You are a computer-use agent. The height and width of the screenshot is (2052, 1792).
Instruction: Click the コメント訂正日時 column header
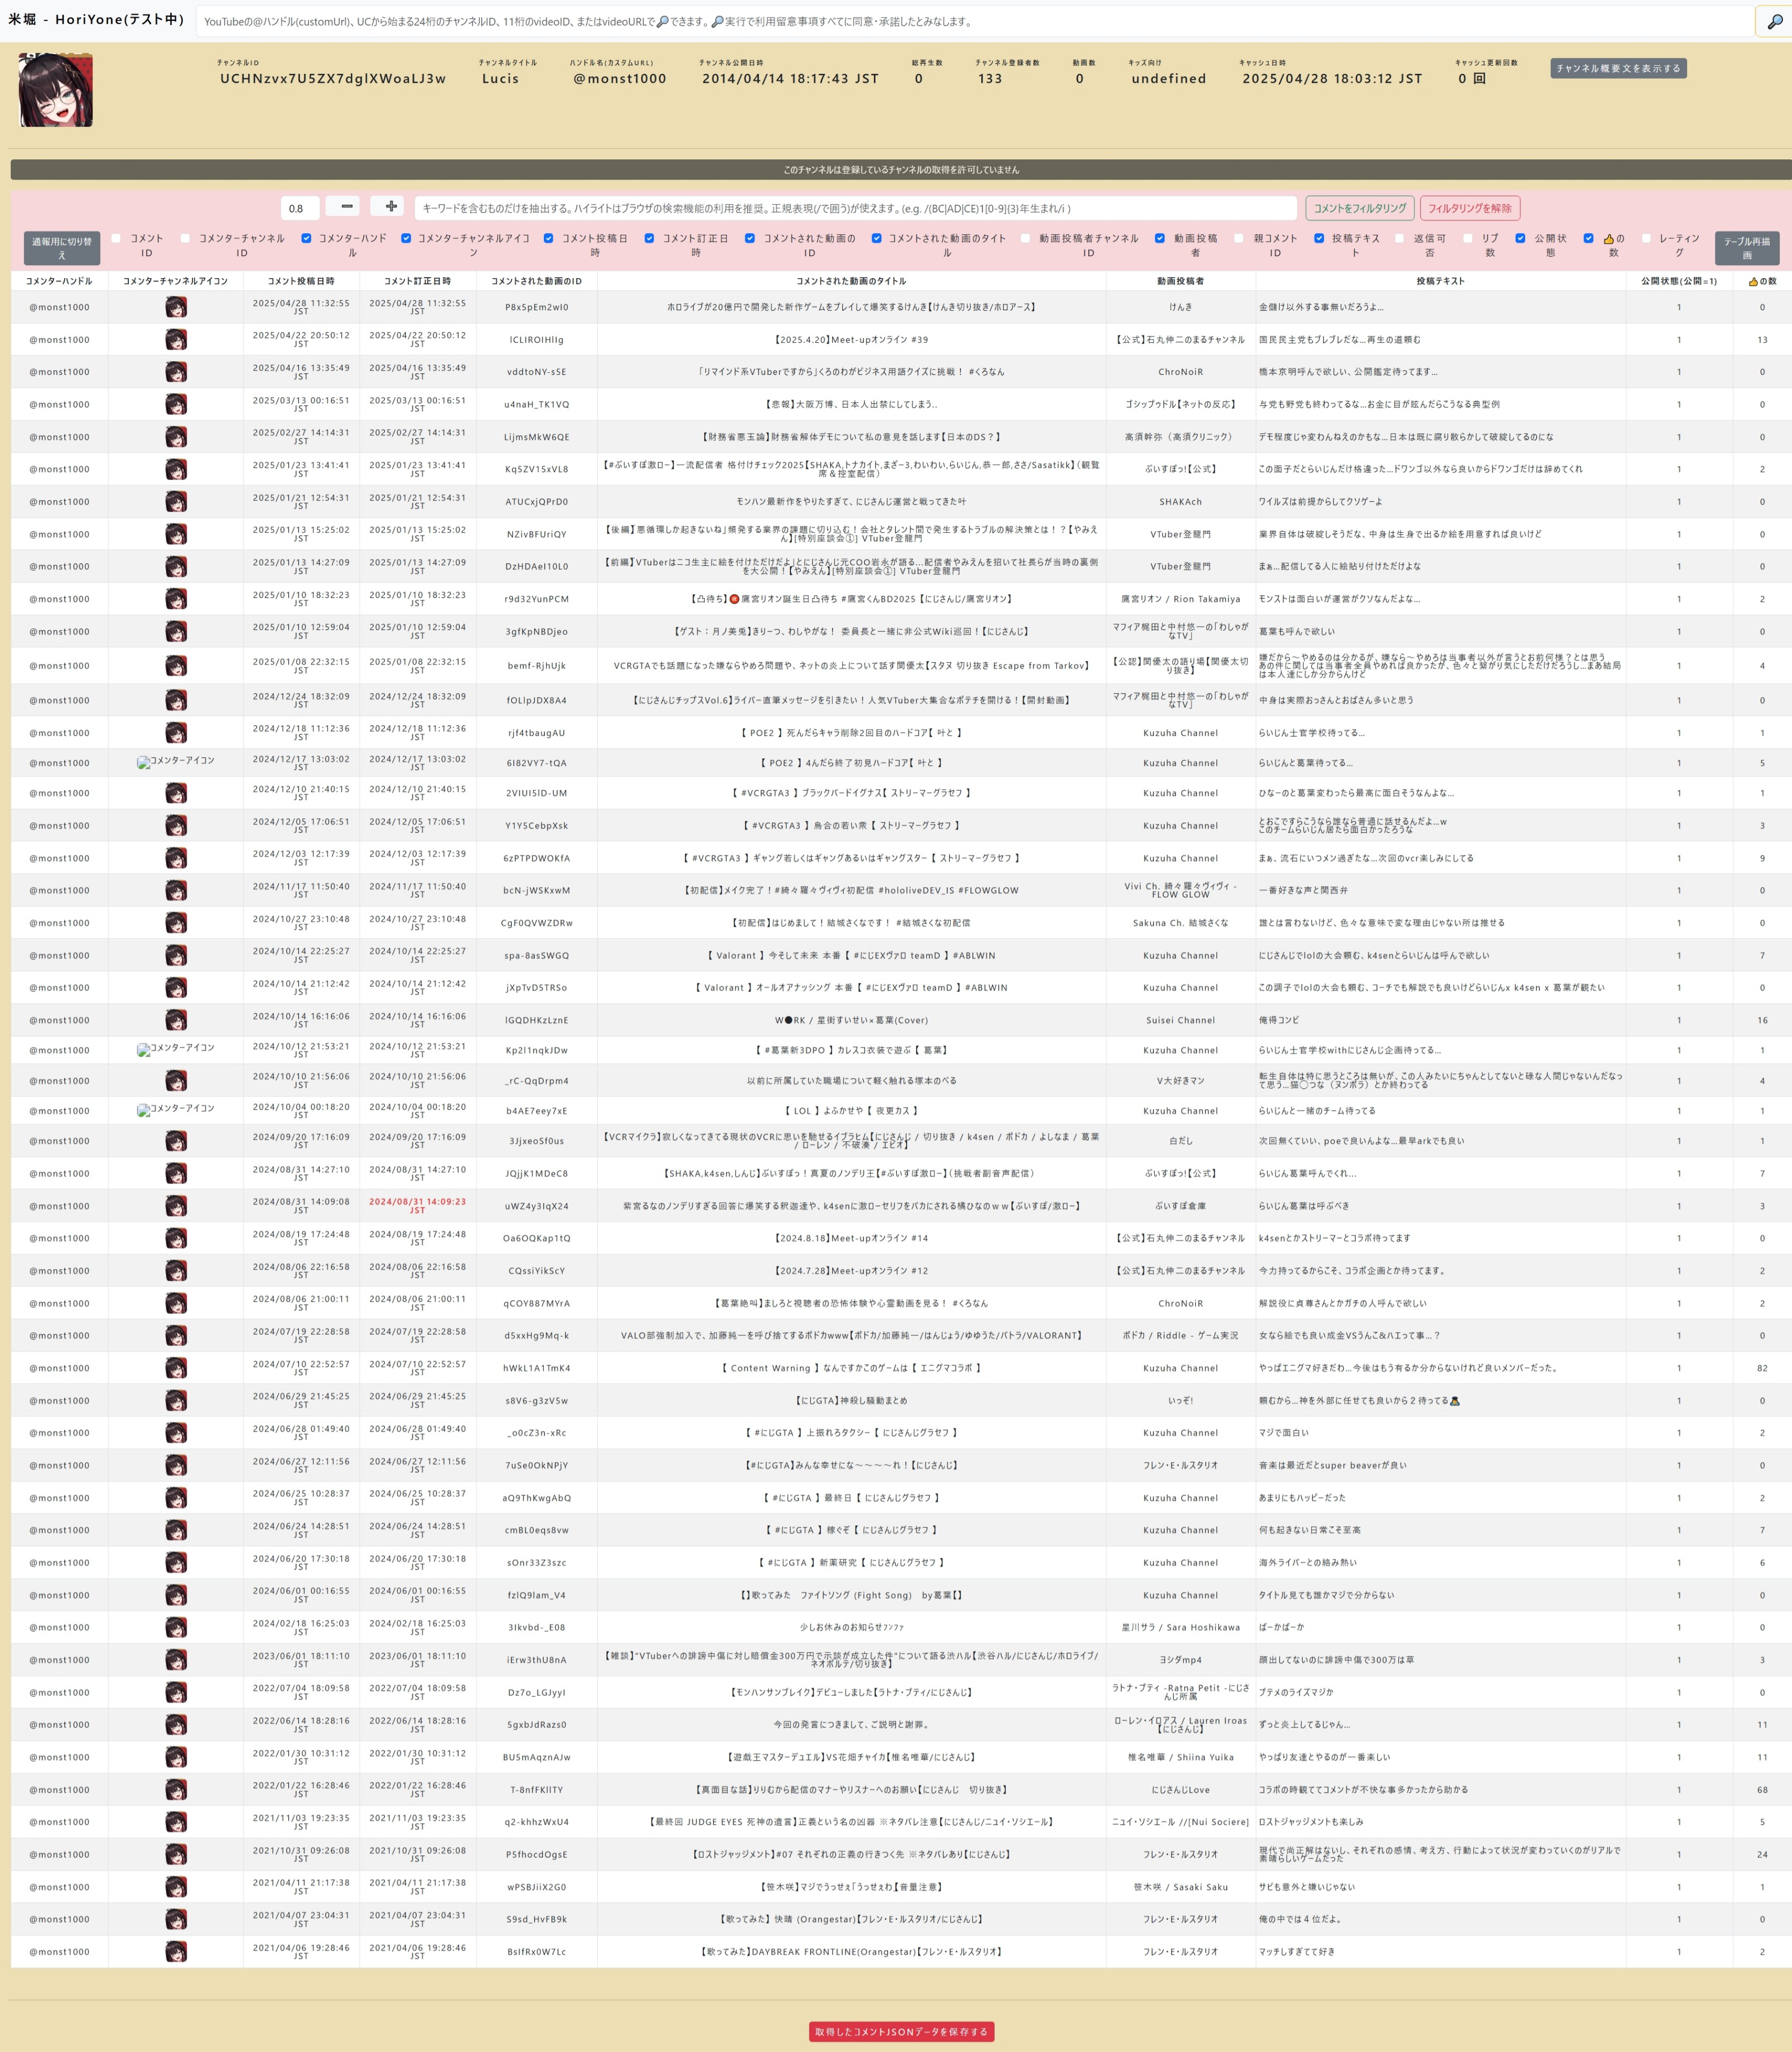[417, 281]
